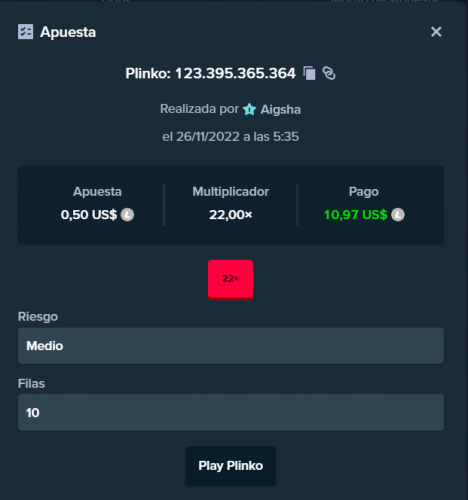Click the Apuesta dialog title

(68, 32)
